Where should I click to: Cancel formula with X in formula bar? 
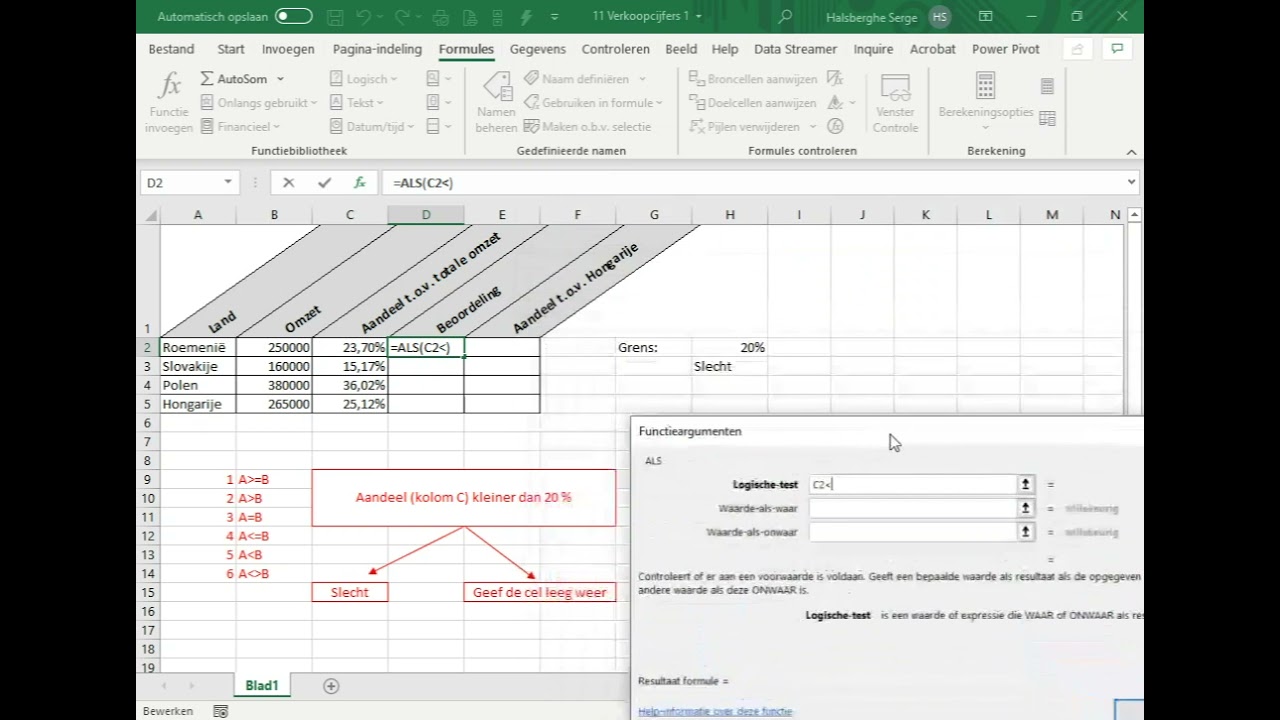coord(288,183)
